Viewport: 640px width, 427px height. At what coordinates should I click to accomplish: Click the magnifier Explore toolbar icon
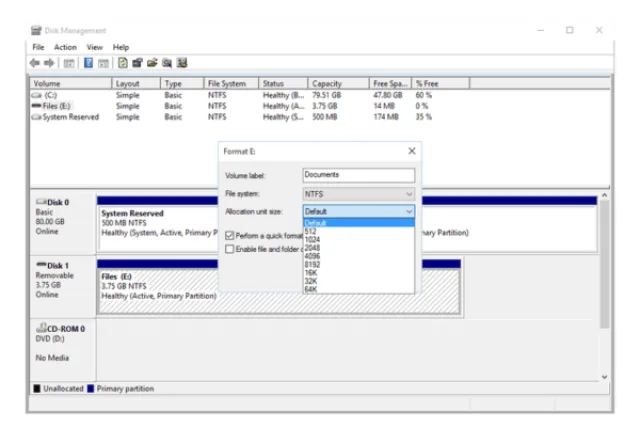click(x=167, y=63)
